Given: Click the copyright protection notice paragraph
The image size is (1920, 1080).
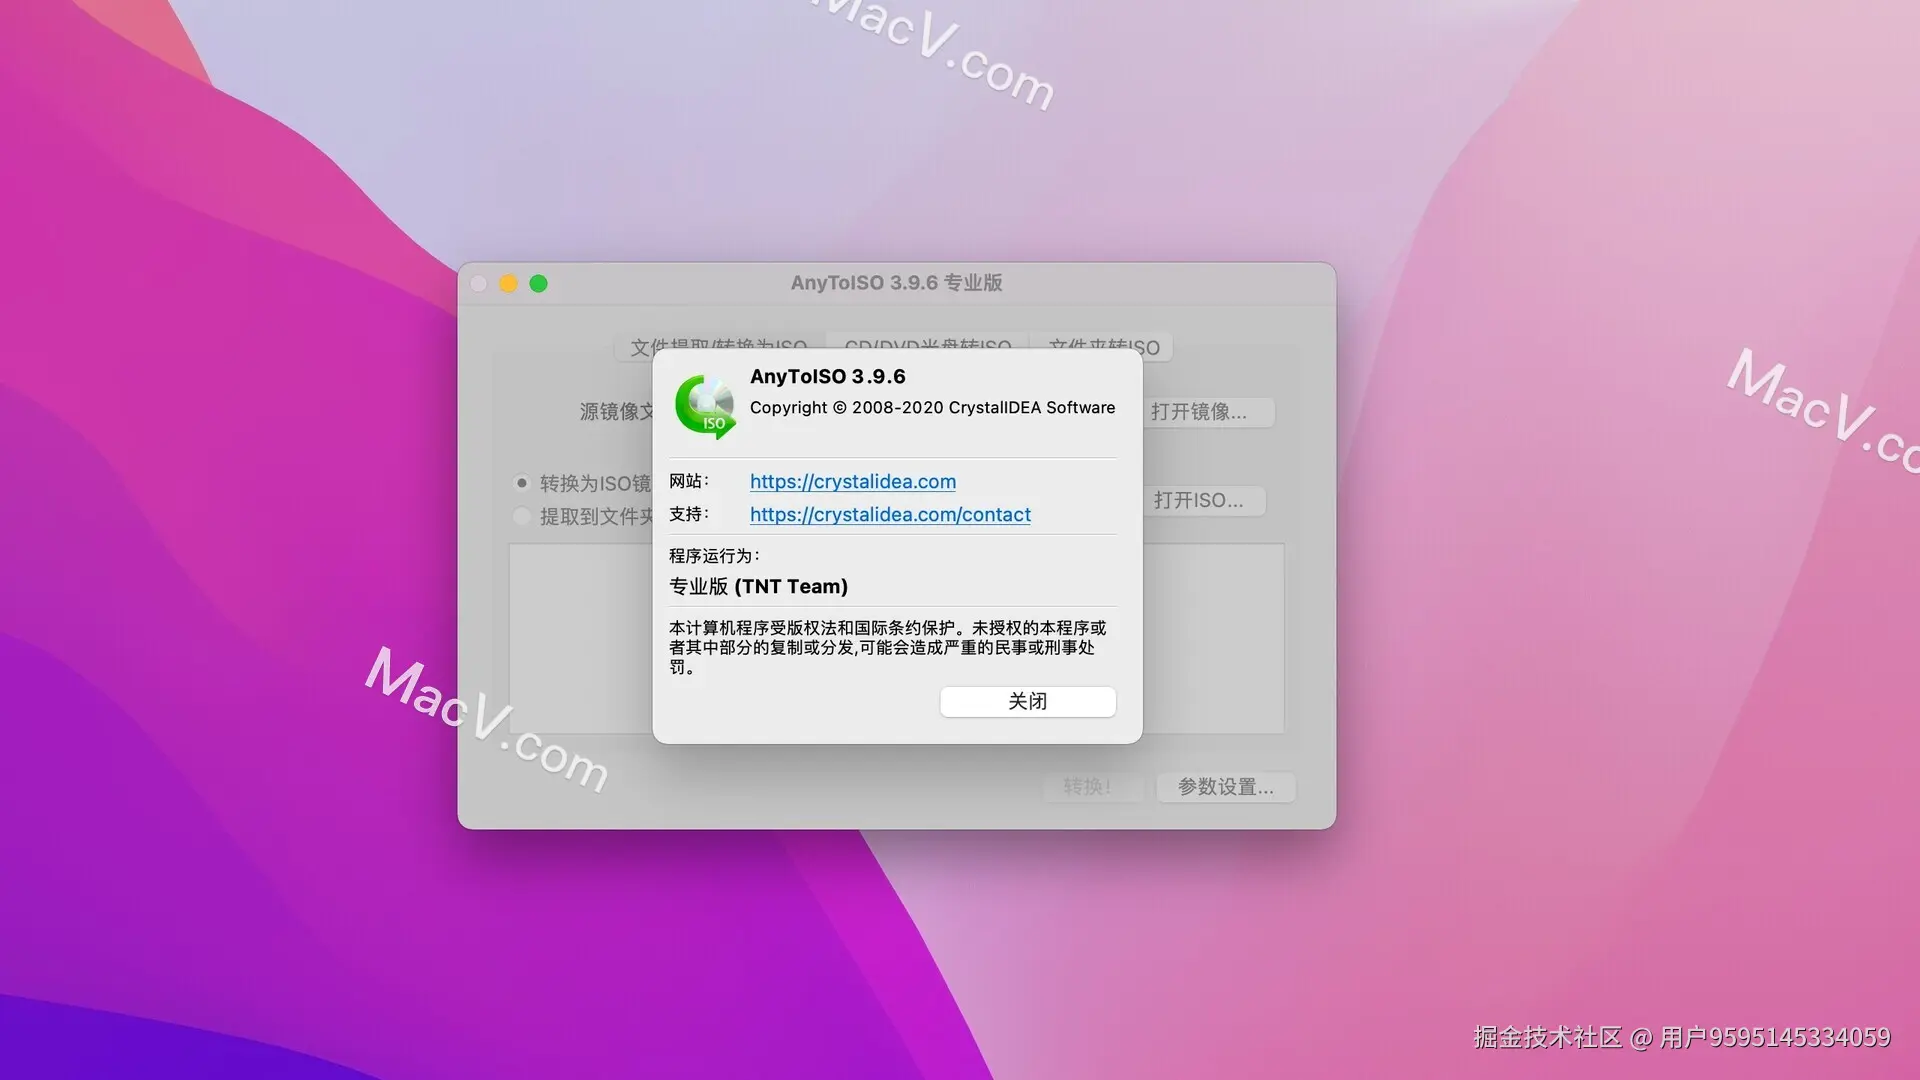Looking at the screenshot, I should tap(888, 648).
